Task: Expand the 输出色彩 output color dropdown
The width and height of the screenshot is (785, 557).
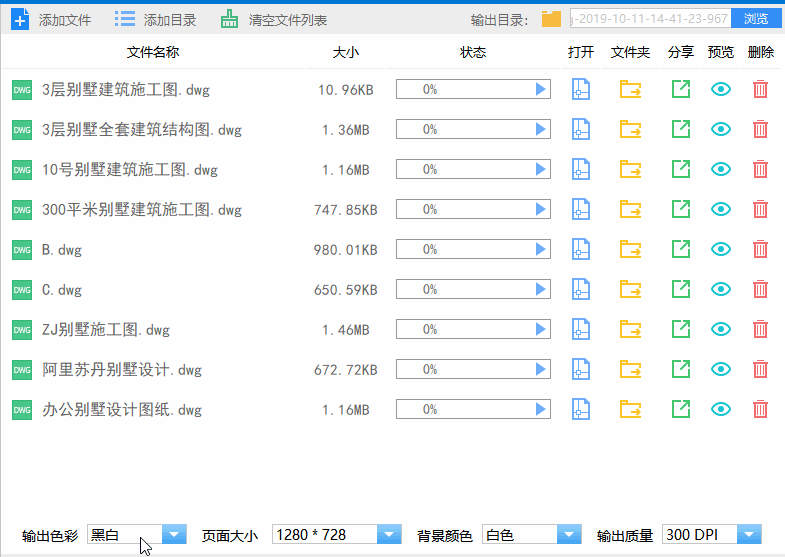Action: pos(174,534)
